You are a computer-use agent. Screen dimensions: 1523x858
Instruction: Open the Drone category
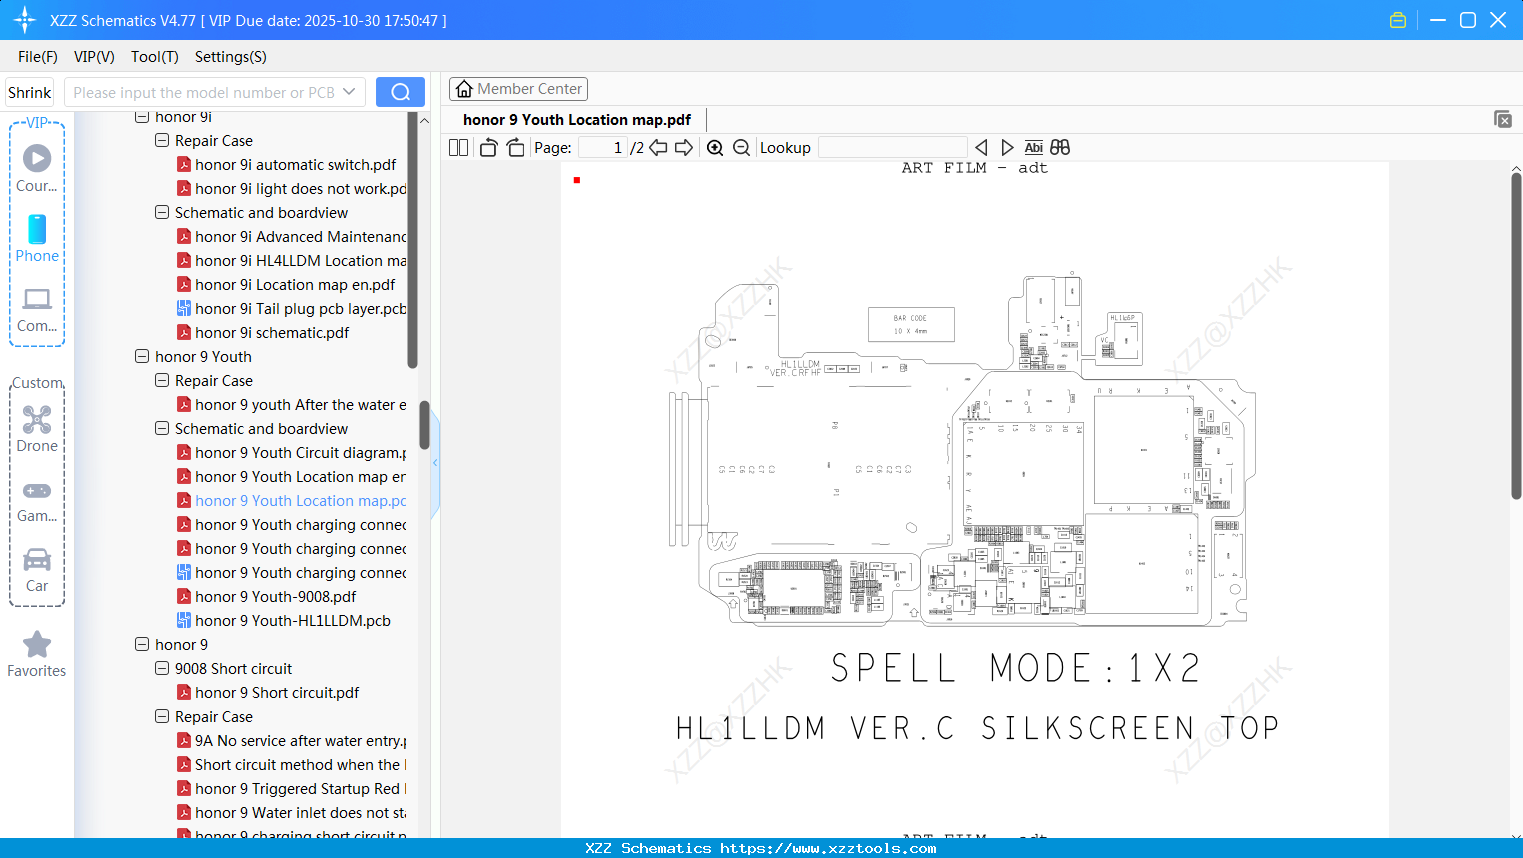tap(37, 429)
